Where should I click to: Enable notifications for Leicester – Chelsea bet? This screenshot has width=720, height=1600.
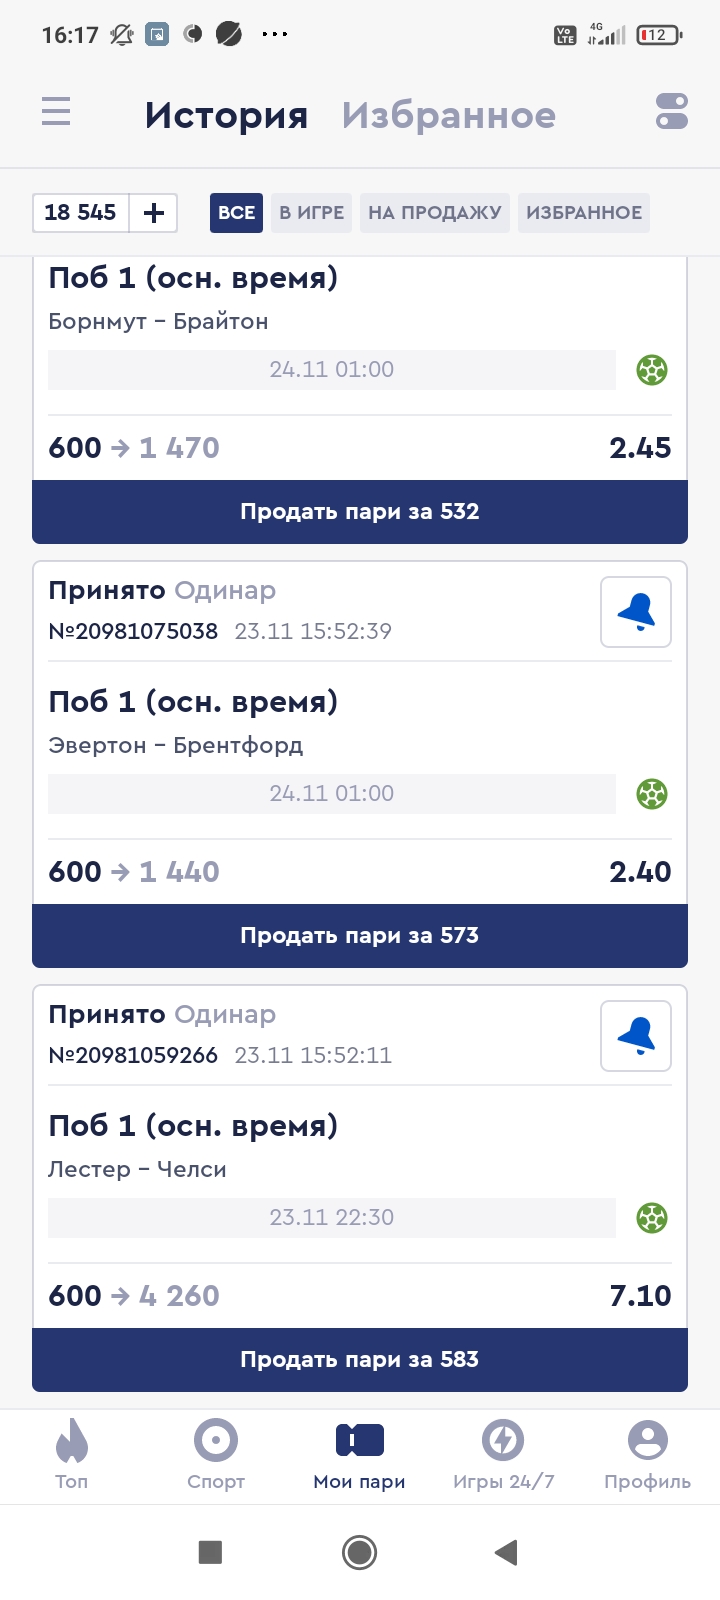[636, 1036]
